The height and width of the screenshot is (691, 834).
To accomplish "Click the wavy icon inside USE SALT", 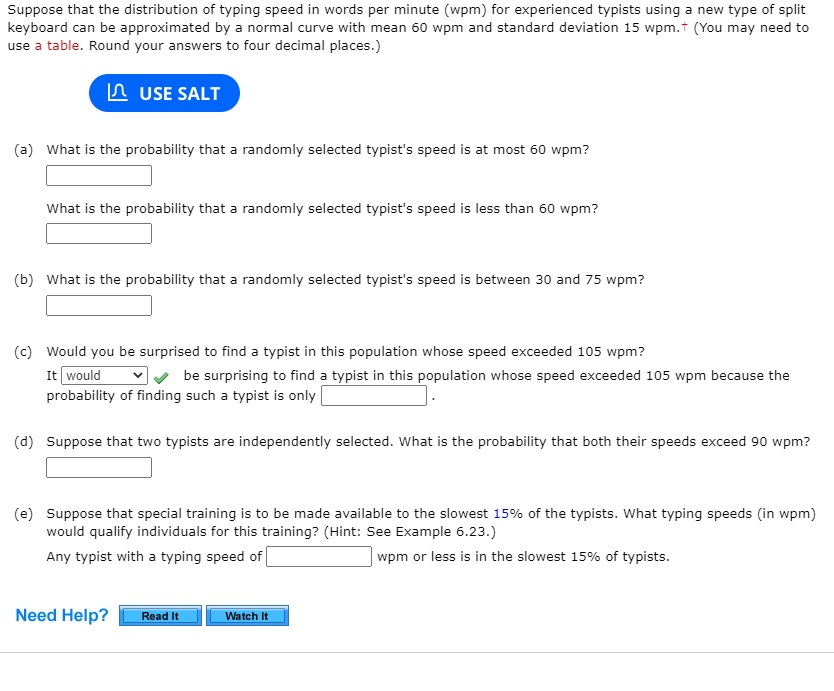I will [x=116, y=92].
